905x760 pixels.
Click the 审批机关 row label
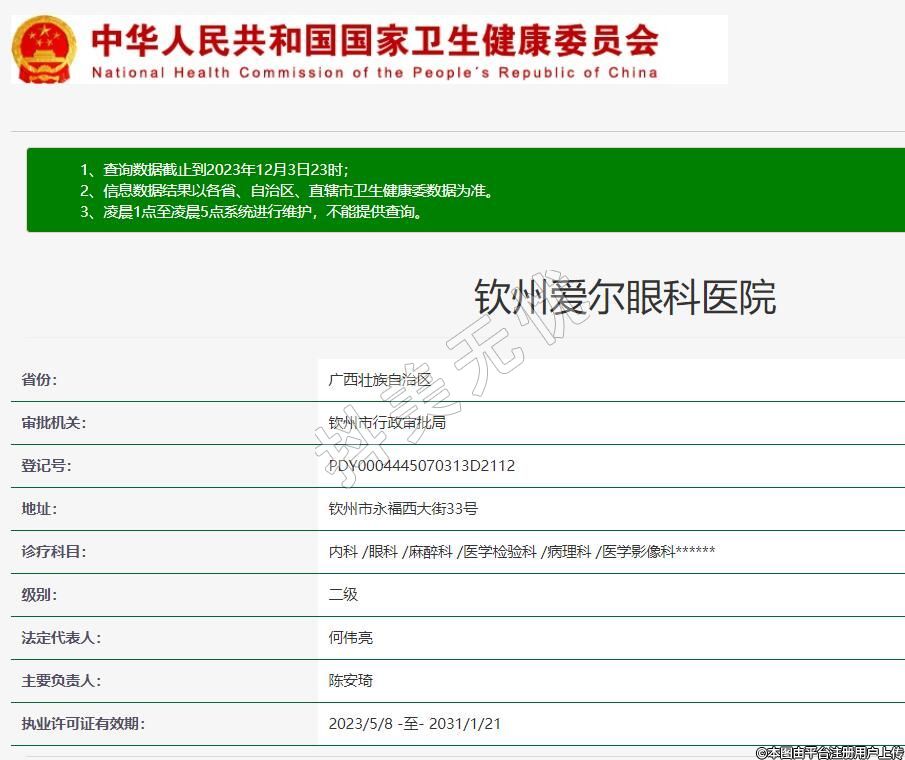pyautogui.click(x=54, y=423)
